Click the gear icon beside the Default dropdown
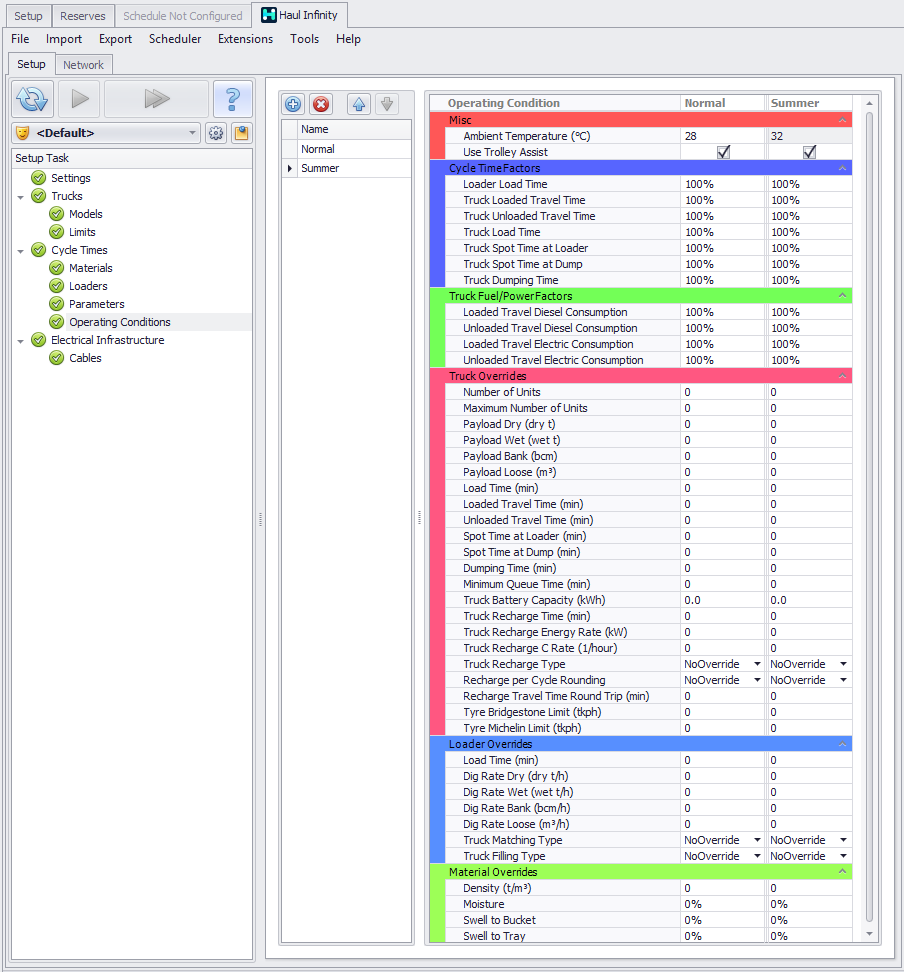904x972 pixels. pyautogui.click(x=216, y=133)
